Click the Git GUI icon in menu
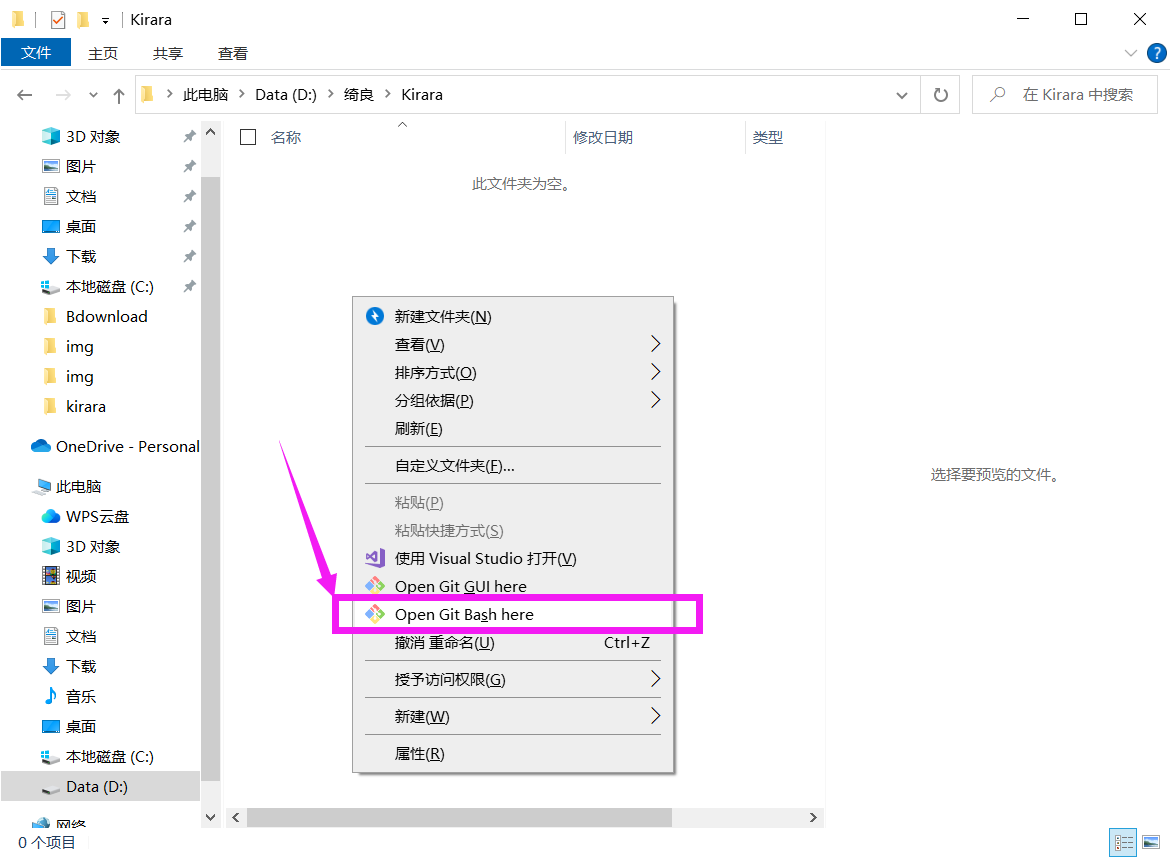1171x858 pixels. click(x=375, y=585)
